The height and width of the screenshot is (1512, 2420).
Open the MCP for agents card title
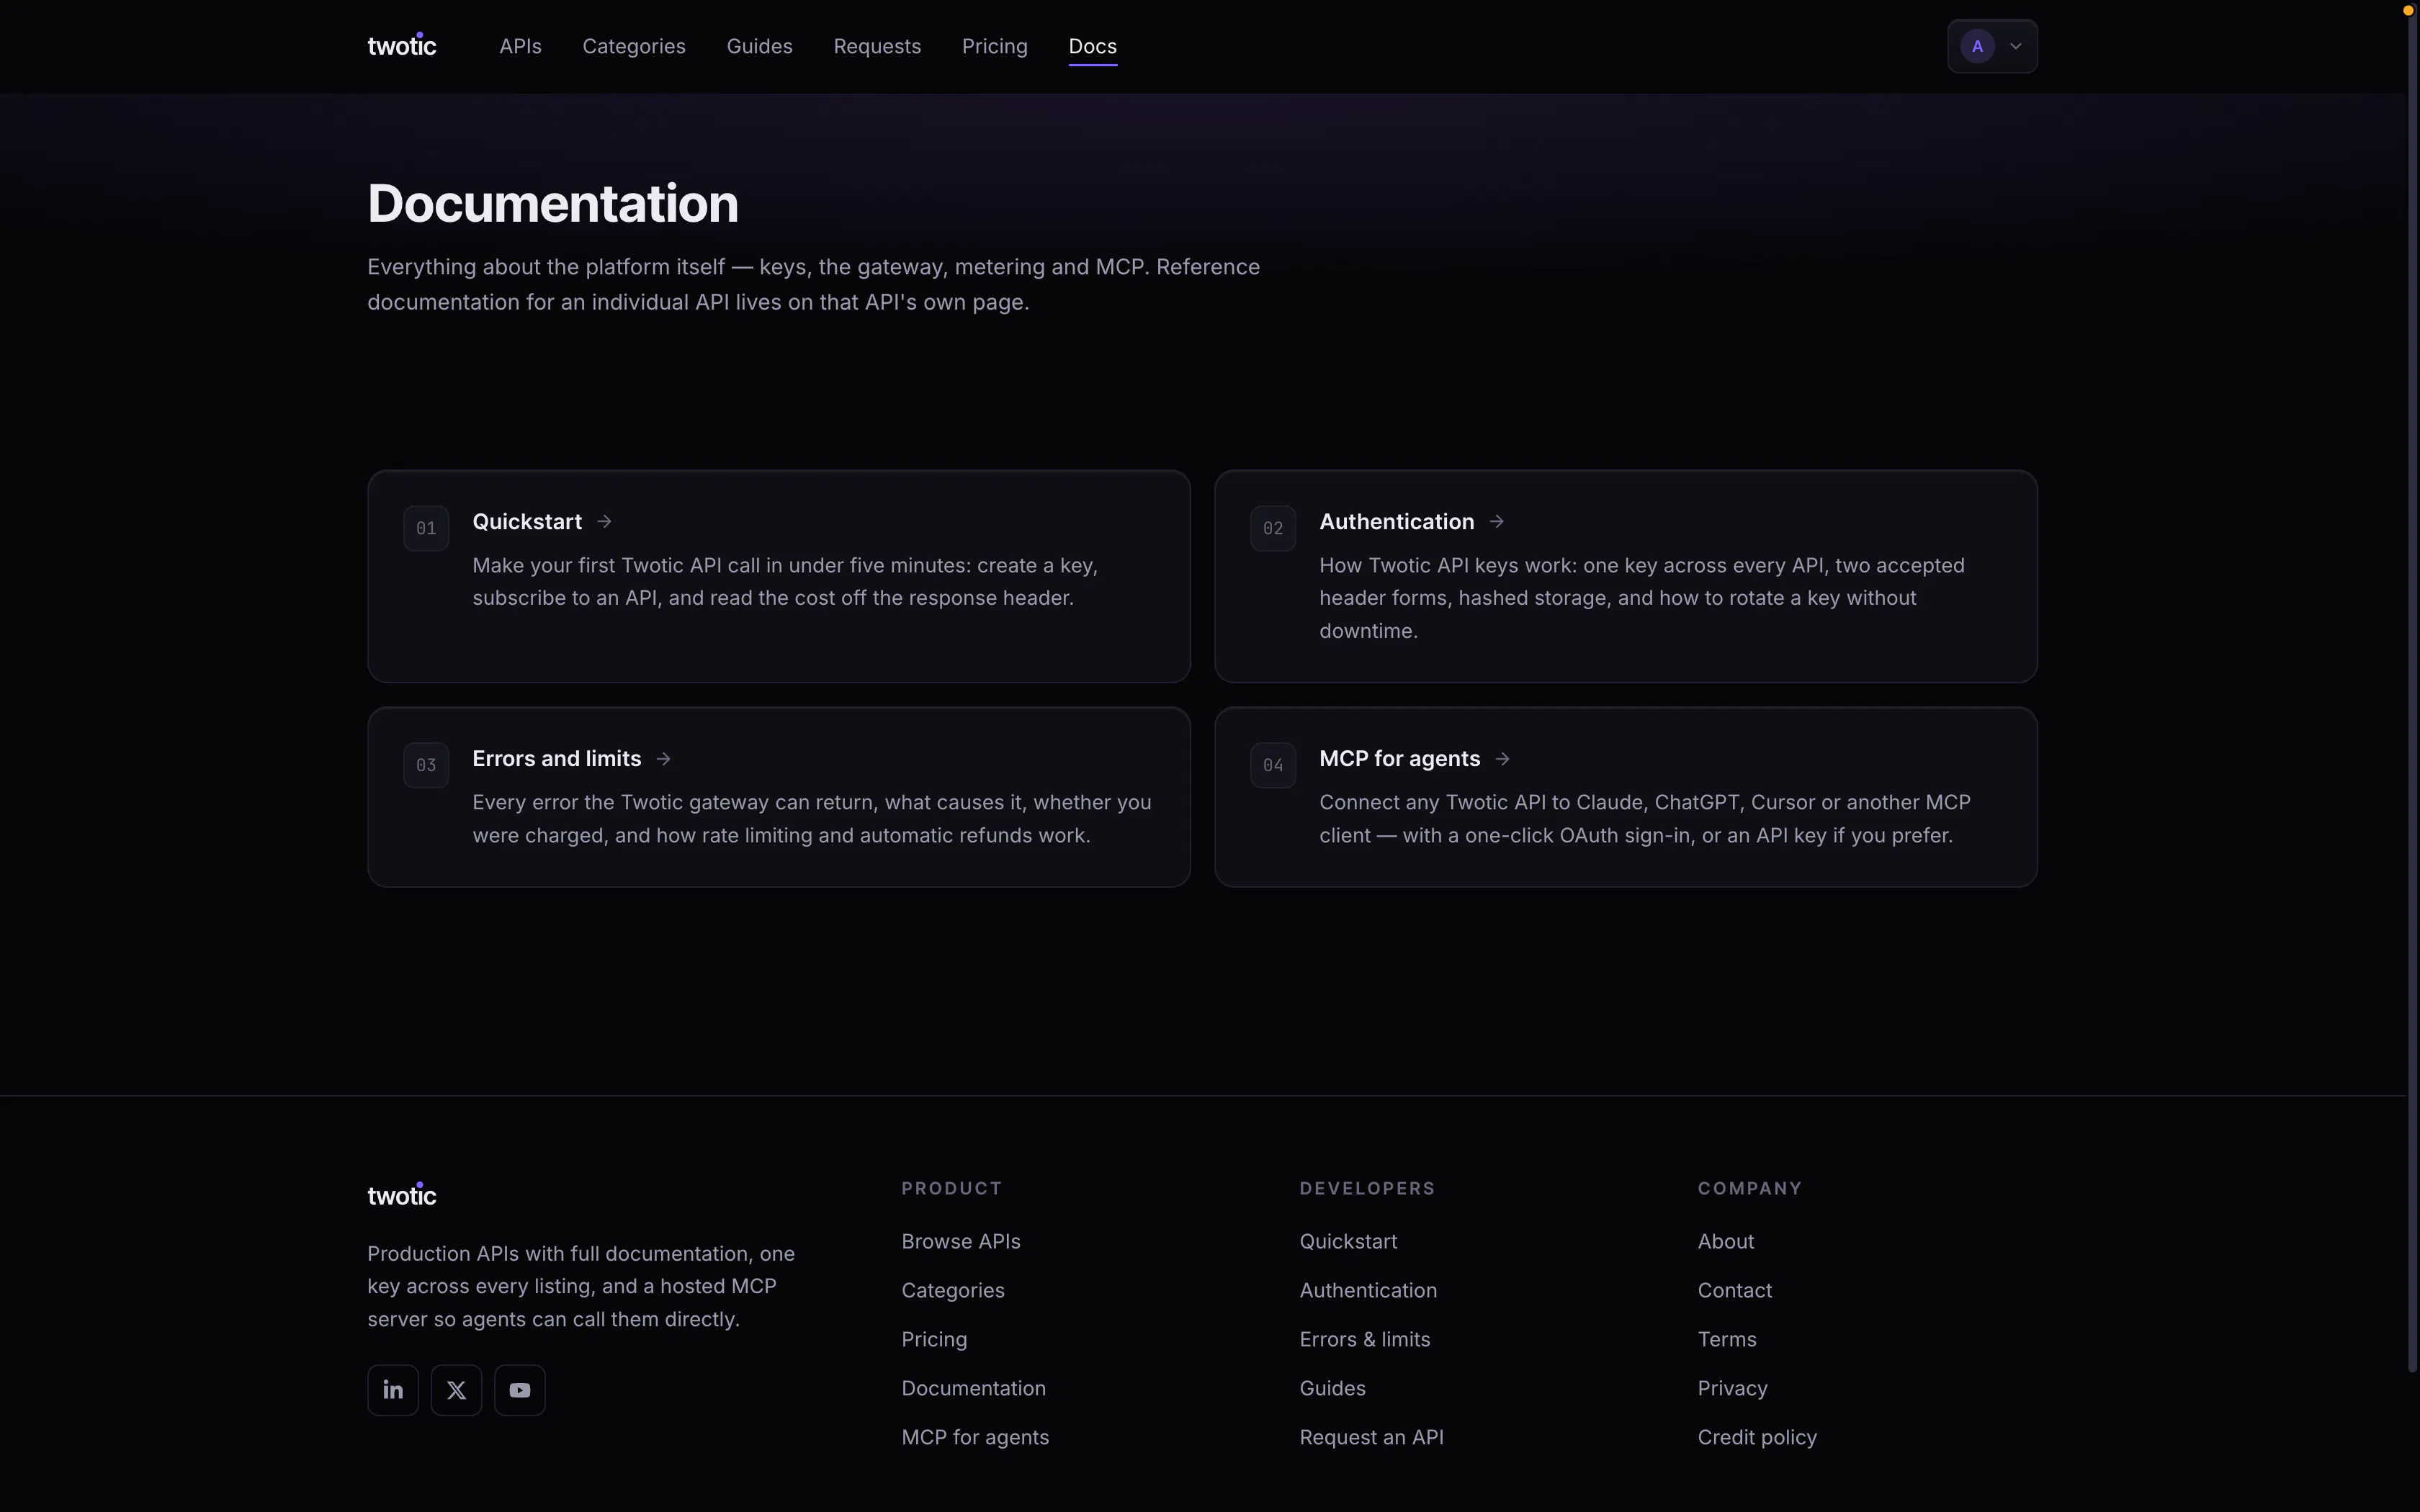pos(1400,759)
